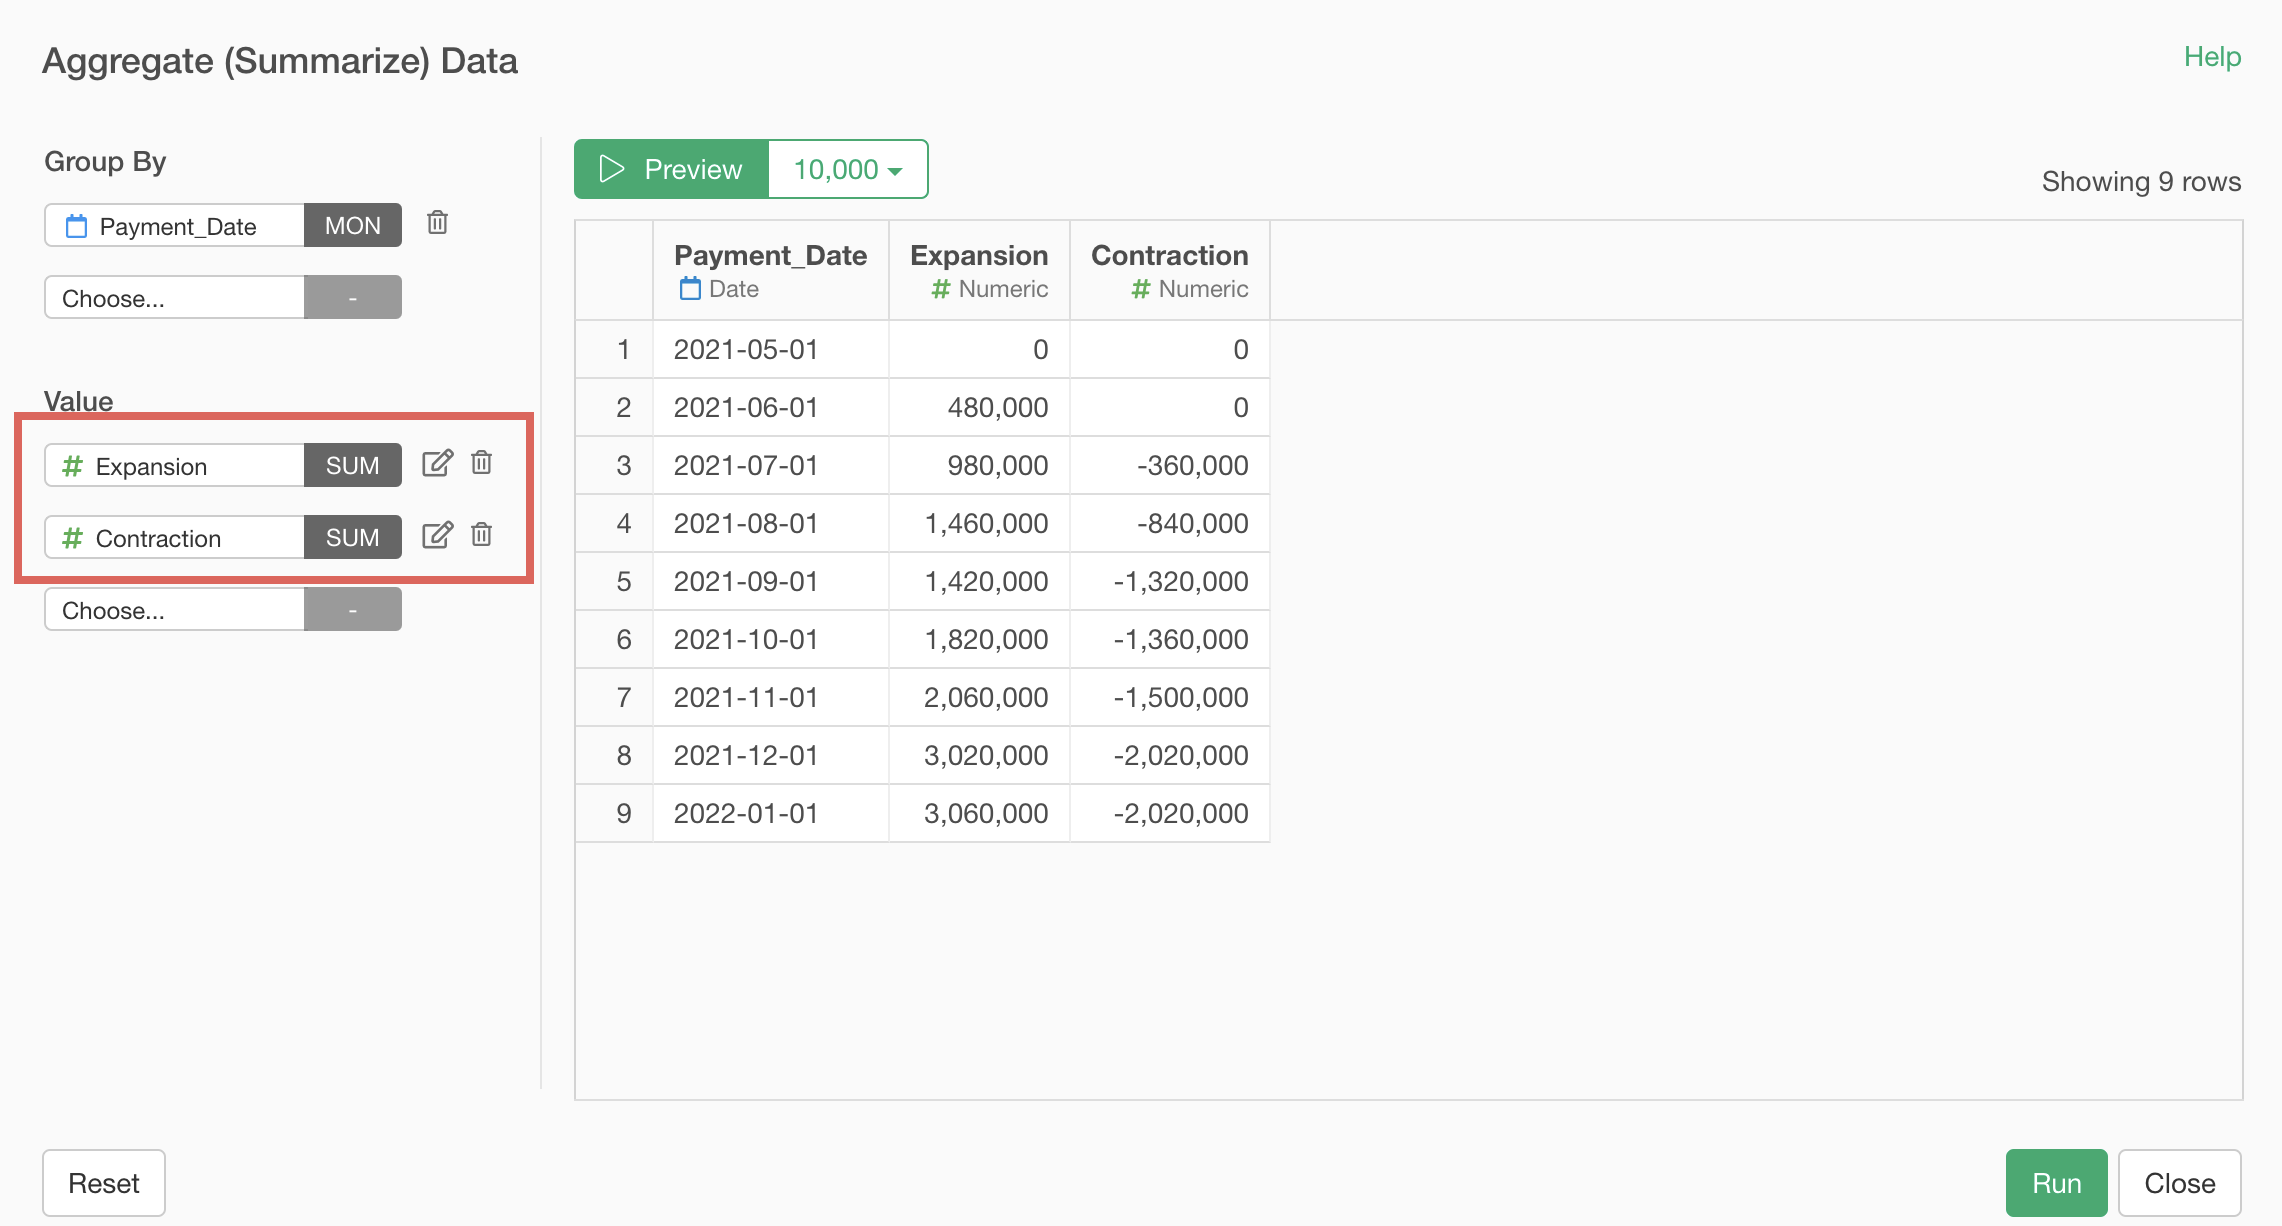Close the Aggregate dialog
The height and width of the screenshot is (1226, 2282).
2179,1183
